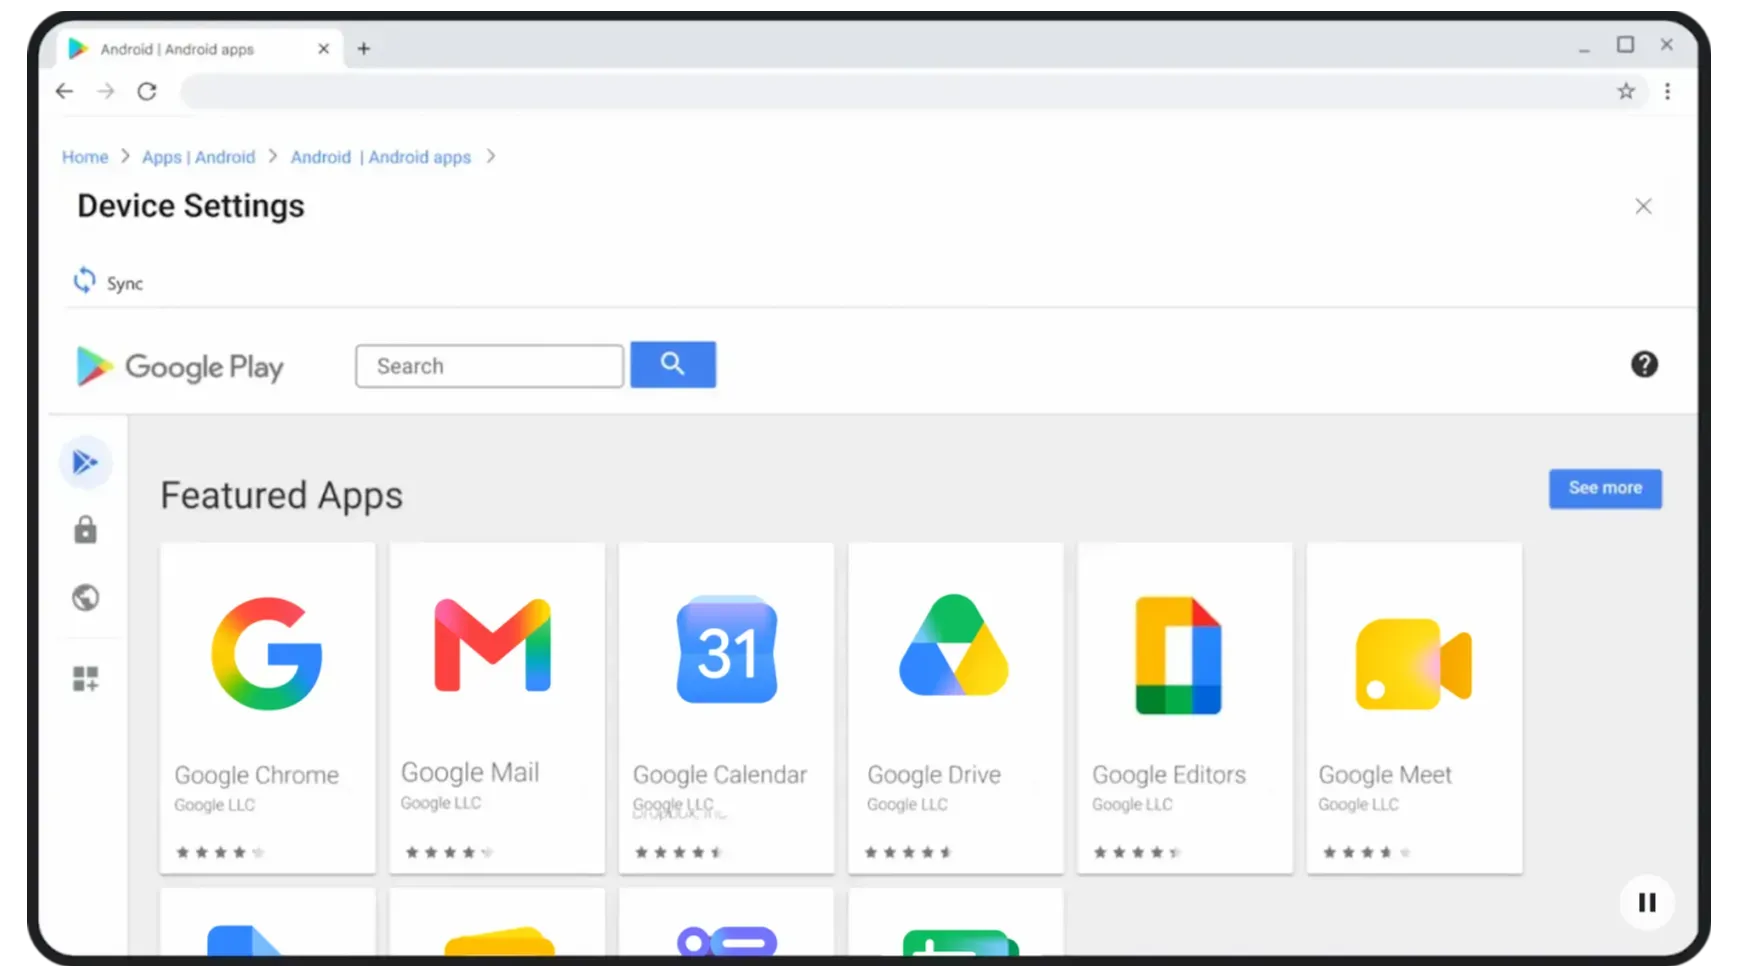Click the Sync icon

pyautogui.click(x=85, y=281)
